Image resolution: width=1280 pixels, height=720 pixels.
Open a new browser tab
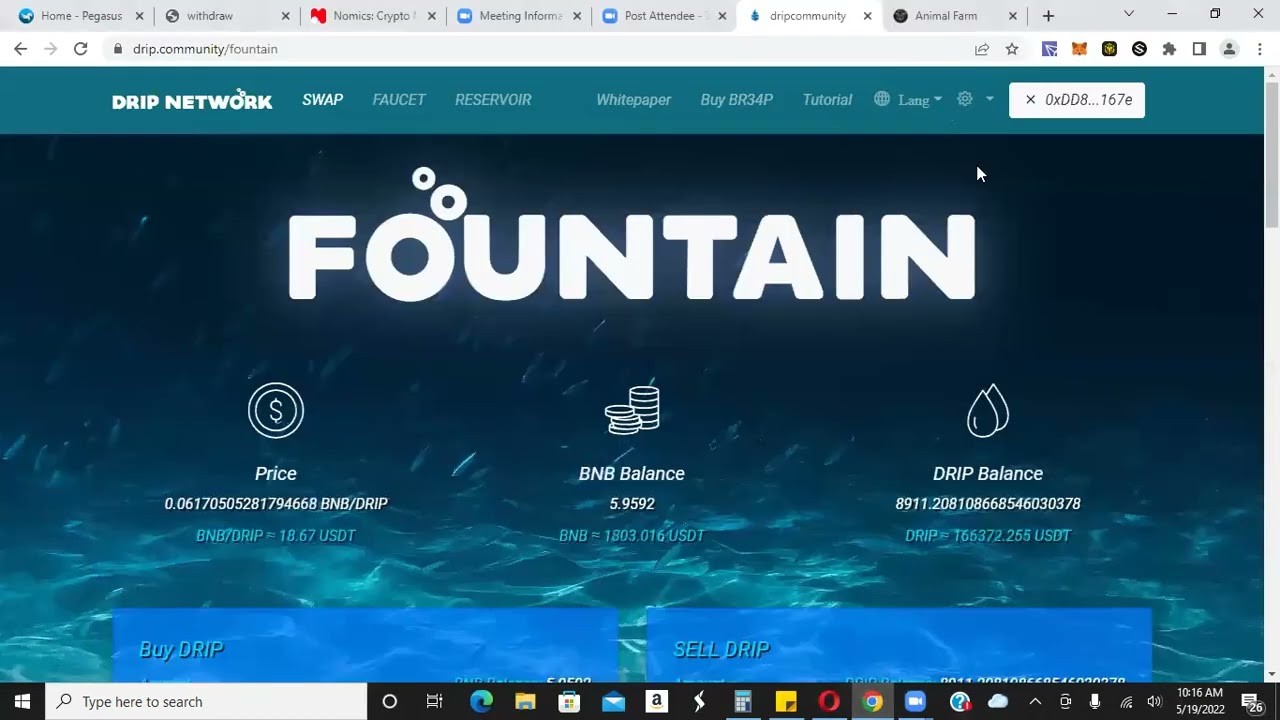point(1048,16)
